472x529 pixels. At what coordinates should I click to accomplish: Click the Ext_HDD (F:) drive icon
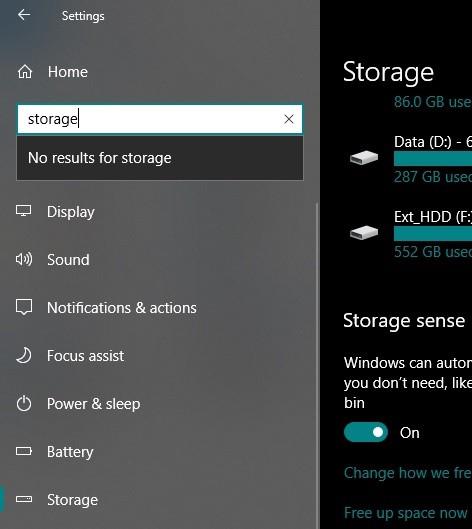tap(364, 232)
